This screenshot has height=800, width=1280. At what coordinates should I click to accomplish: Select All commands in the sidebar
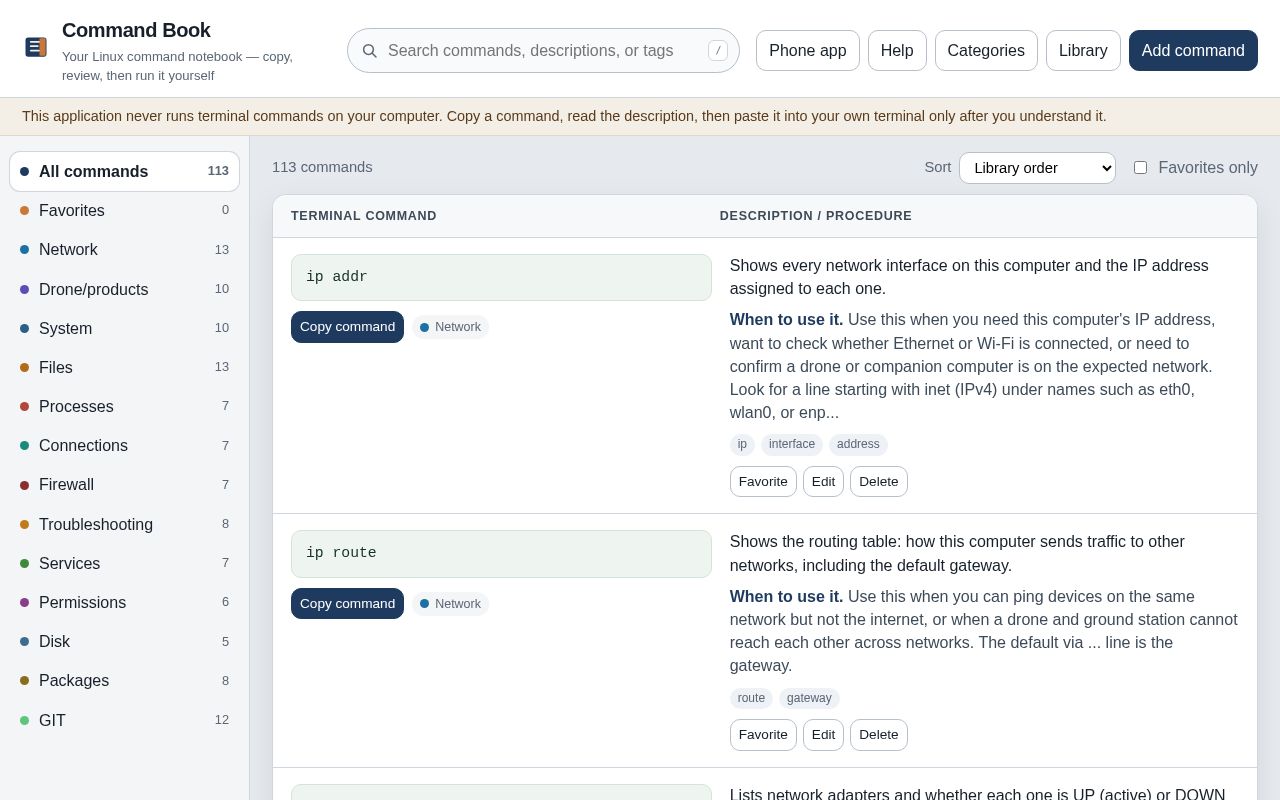124,171
